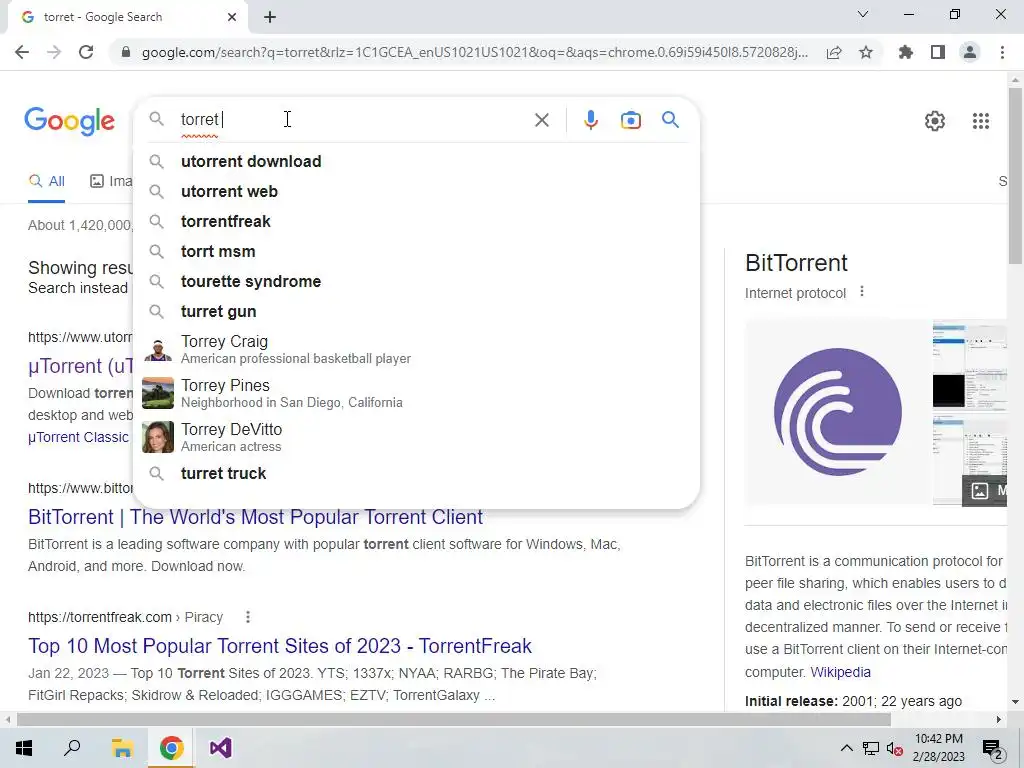
Task: Open Visual Studio from the taskbar
Action: click(221, 748)
